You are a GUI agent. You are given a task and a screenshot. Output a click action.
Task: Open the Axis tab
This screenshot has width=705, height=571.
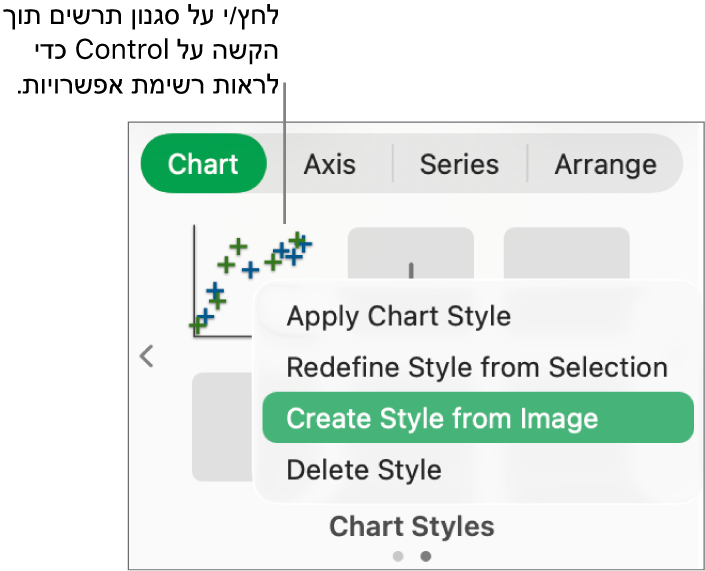329,164
